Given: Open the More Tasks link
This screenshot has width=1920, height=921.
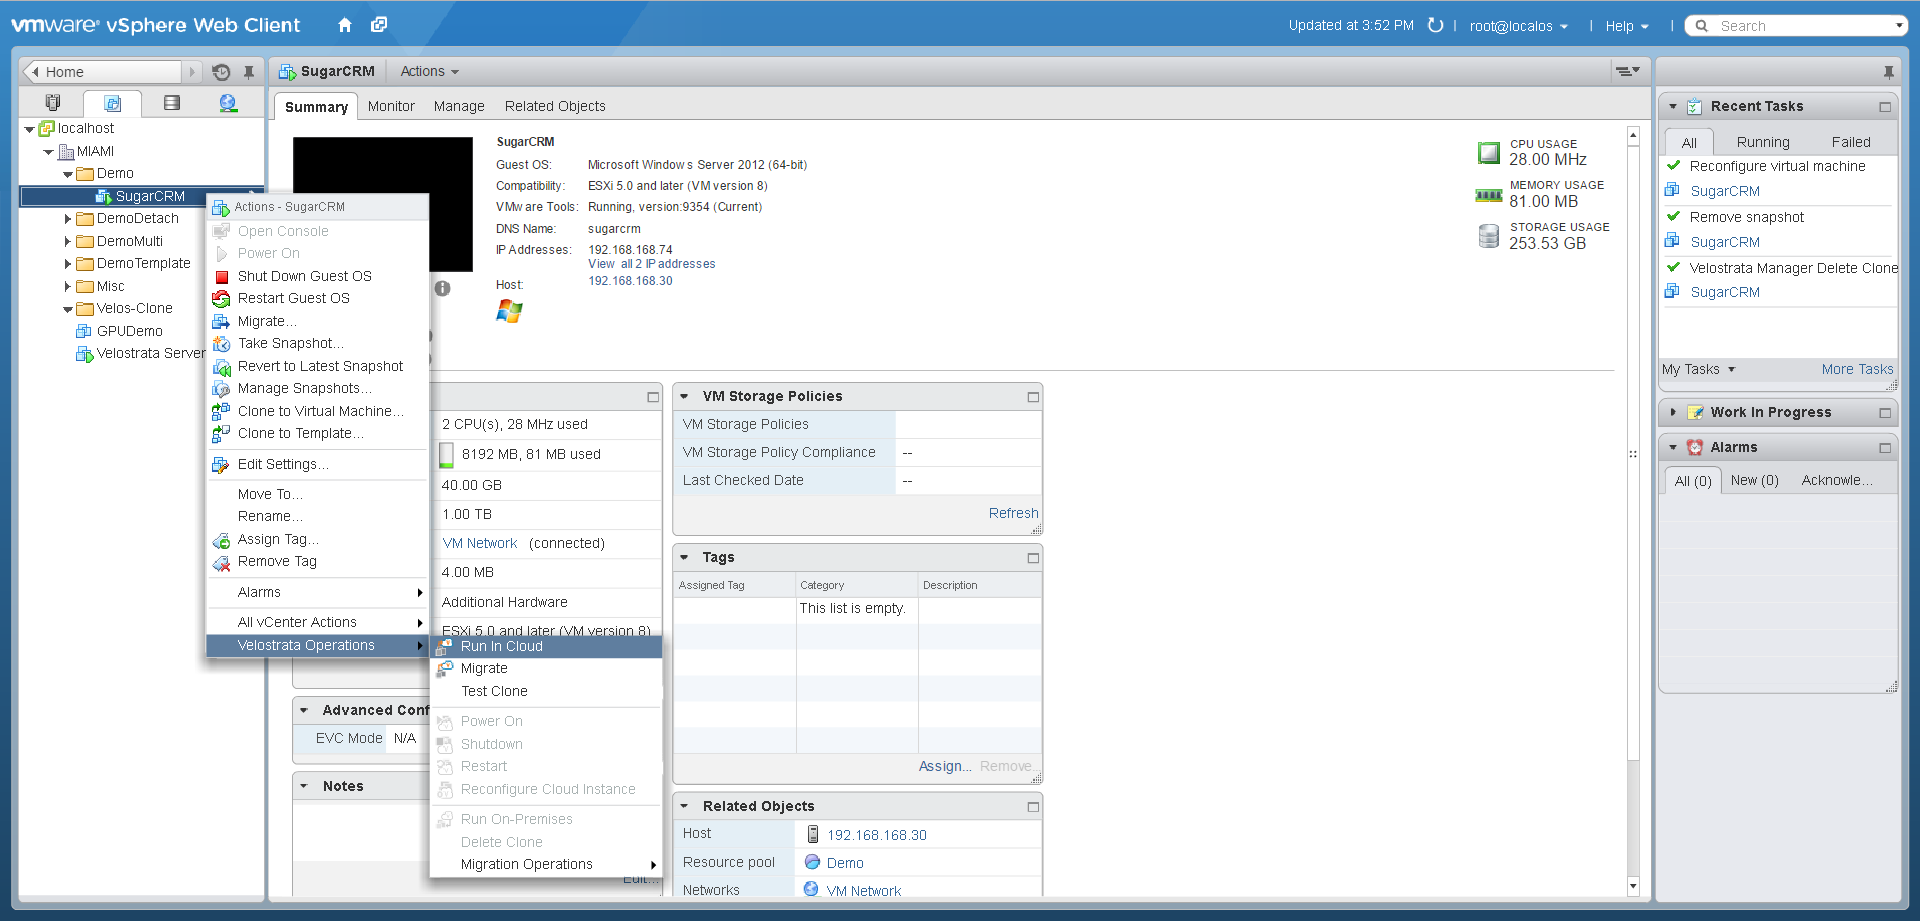Looking at the screenshot, I should 1857,370.
